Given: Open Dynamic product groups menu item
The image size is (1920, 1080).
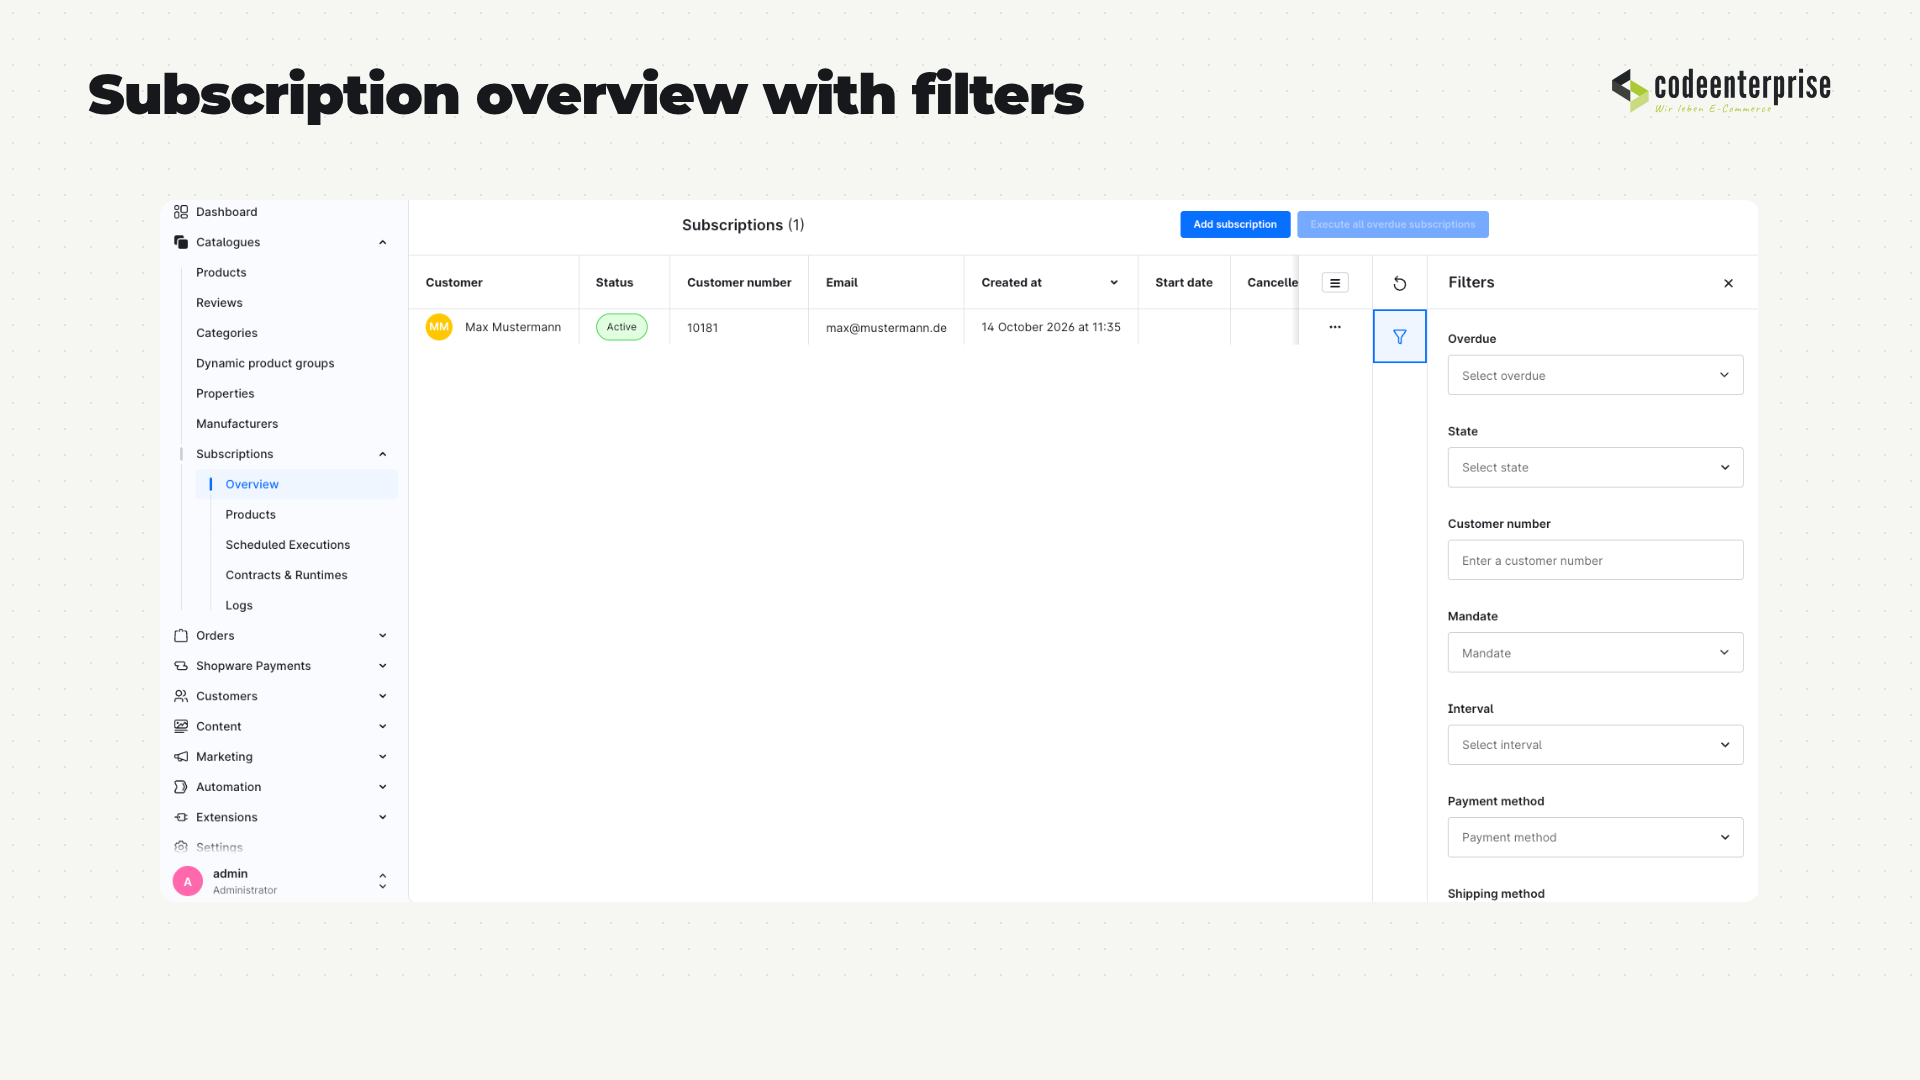Looking at the screenshot, I should tap(265, 363).
